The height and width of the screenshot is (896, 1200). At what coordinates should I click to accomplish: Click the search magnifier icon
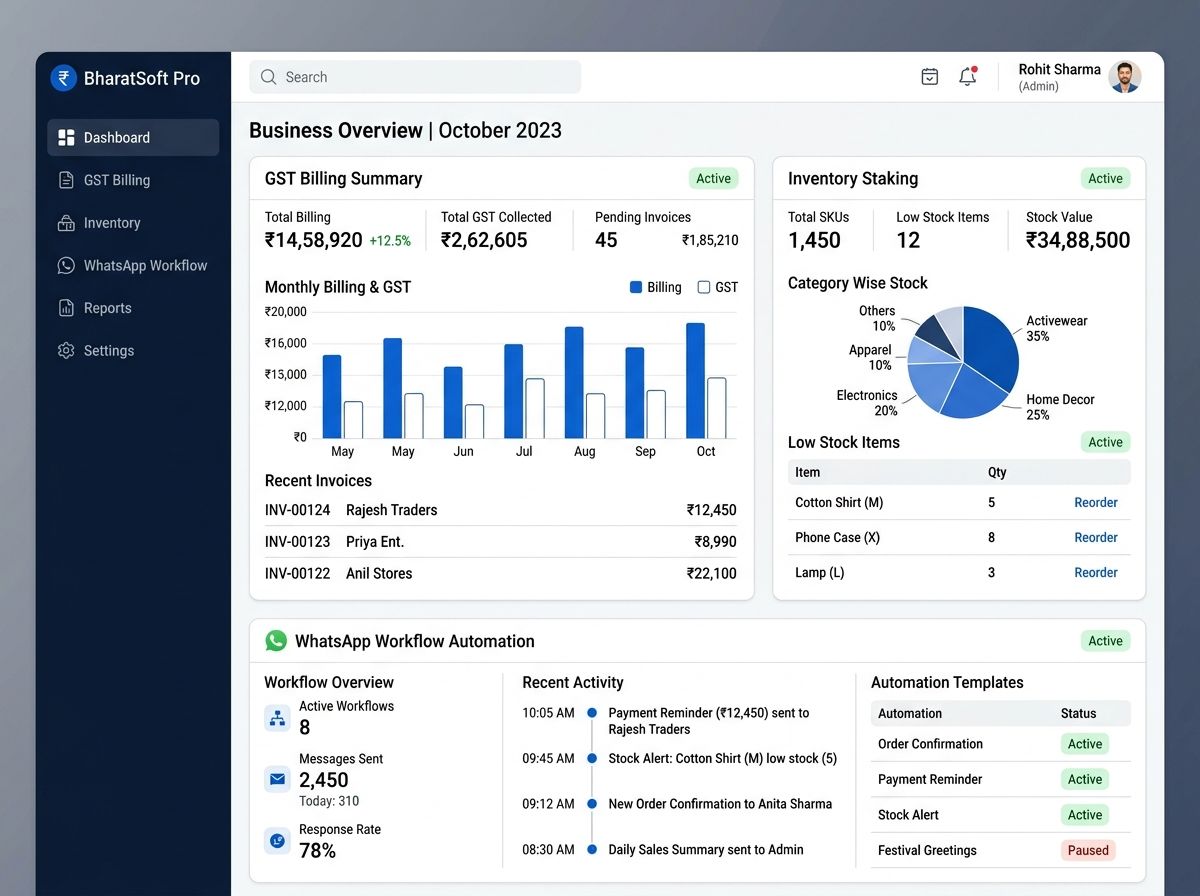pos(268,77)
